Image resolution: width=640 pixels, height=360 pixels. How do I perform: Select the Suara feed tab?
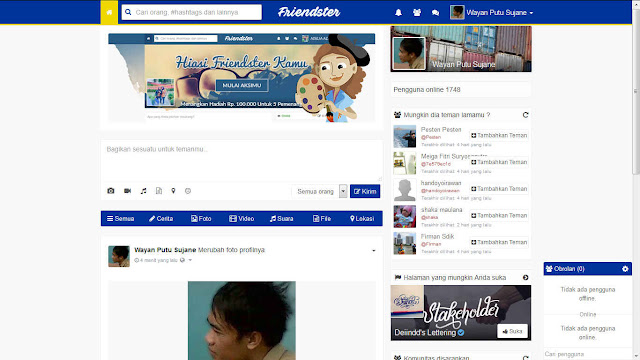coord(282,219)
